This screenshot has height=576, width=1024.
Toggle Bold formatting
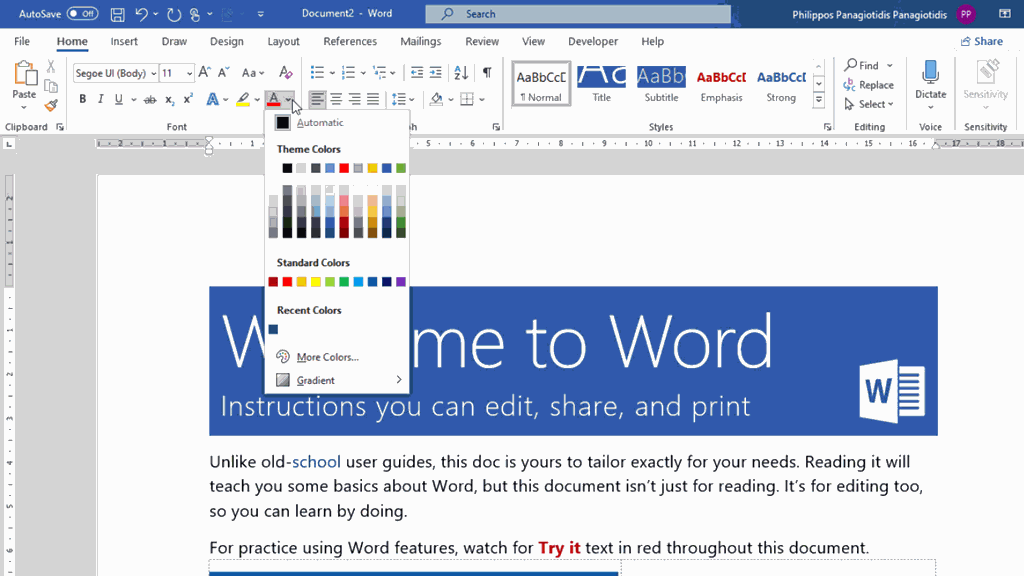tap(83, 99)
